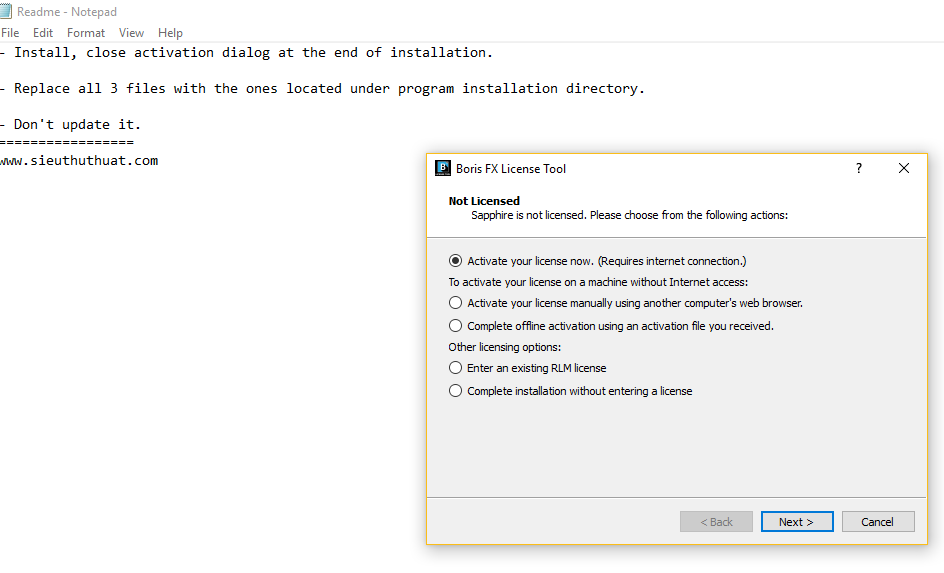Click the Cancel button in the dialog
Screen dimensions: 944x573
point(878,522)
